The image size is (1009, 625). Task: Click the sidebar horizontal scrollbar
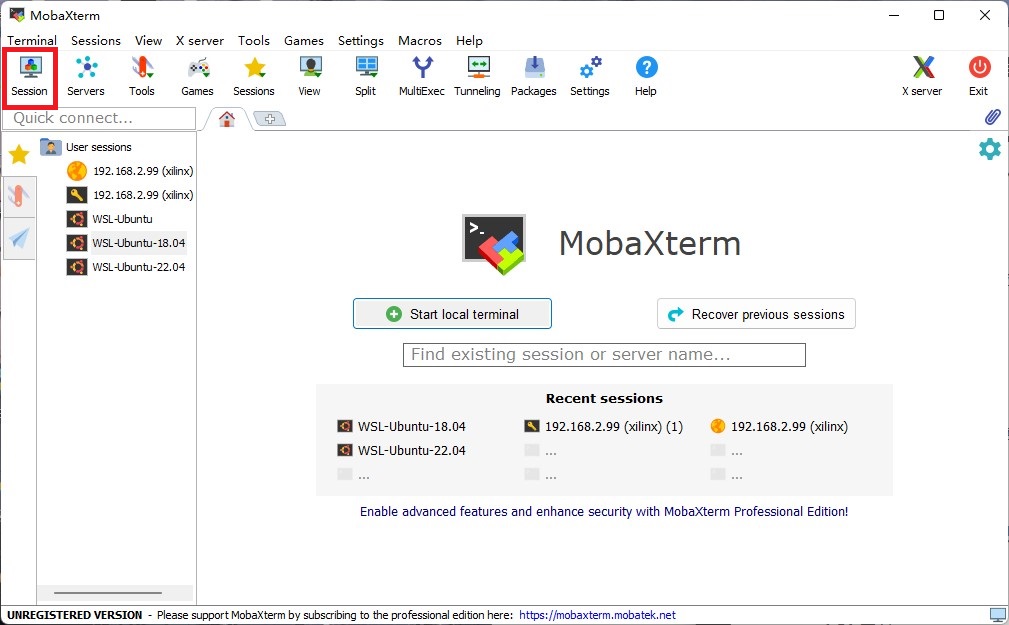tap(108, 593)
